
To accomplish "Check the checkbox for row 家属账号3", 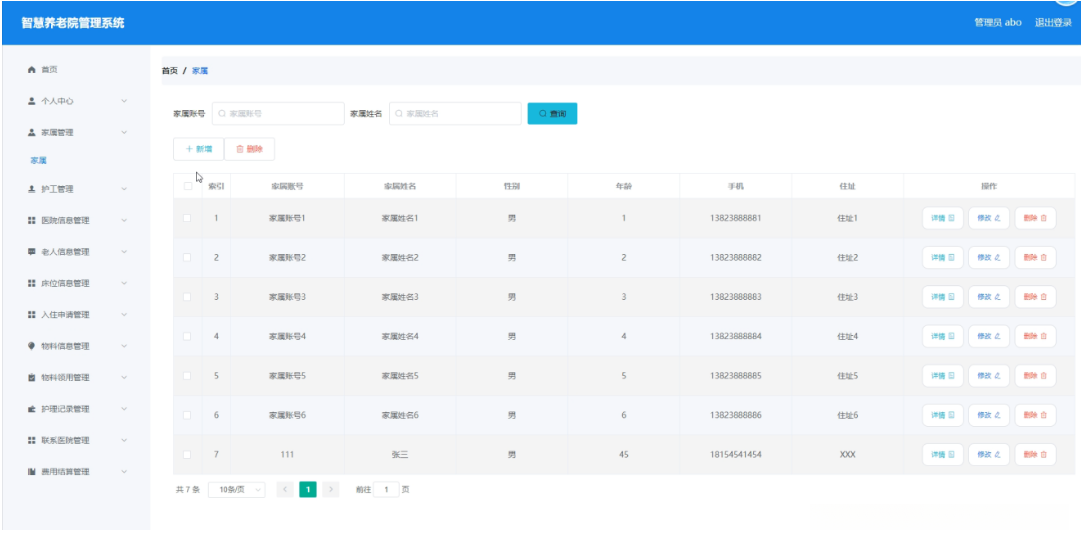I will (187, 297).
